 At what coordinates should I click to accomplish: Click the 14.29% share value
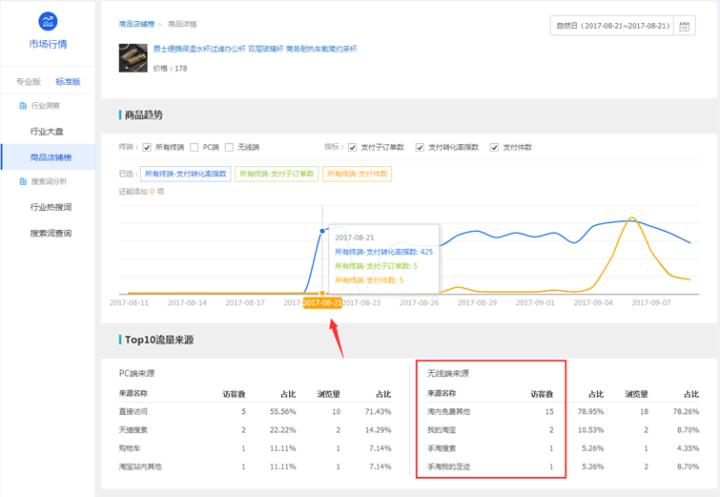pos(378,430)
